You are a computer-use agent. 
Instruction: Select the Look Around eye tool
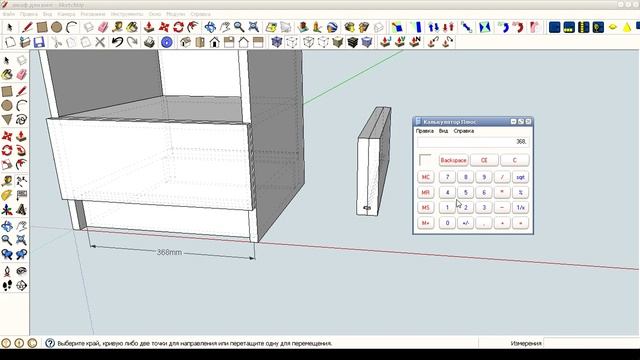point(21,271)
